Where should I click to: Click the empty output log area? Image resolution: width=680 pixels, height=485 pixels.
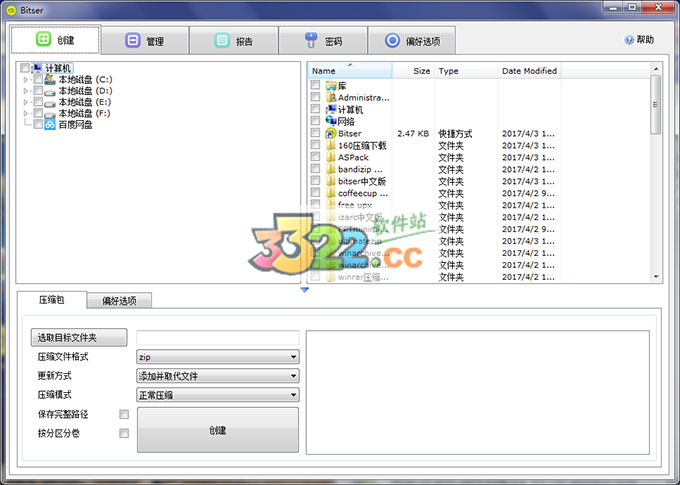tap(478, 393)
